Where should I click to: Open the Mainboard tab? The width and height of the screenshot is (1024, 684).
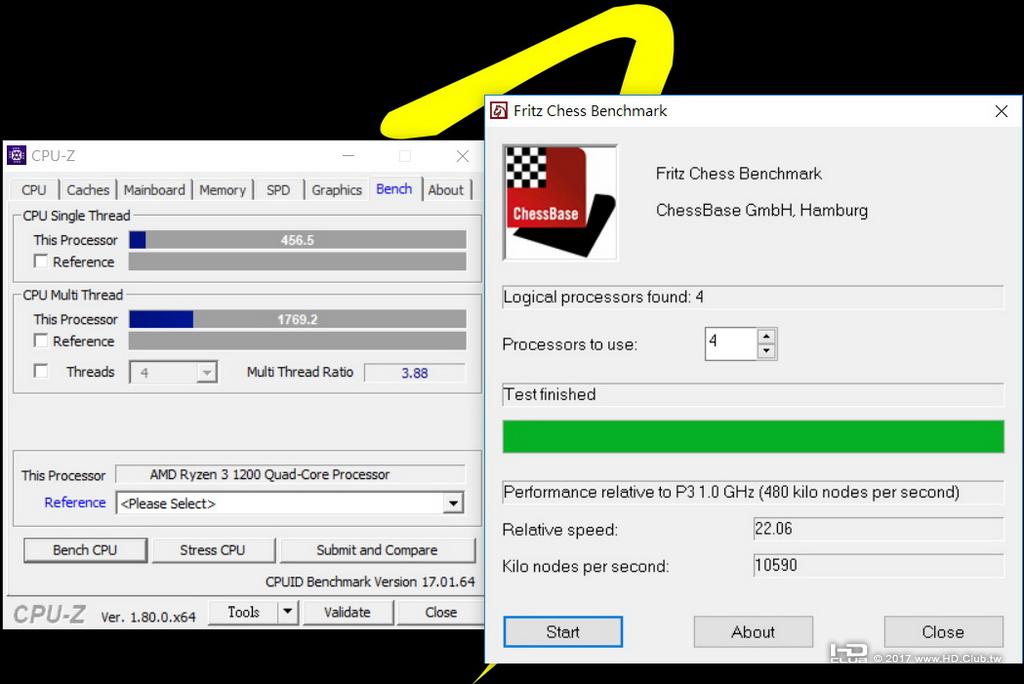click(x=154, y=190)
